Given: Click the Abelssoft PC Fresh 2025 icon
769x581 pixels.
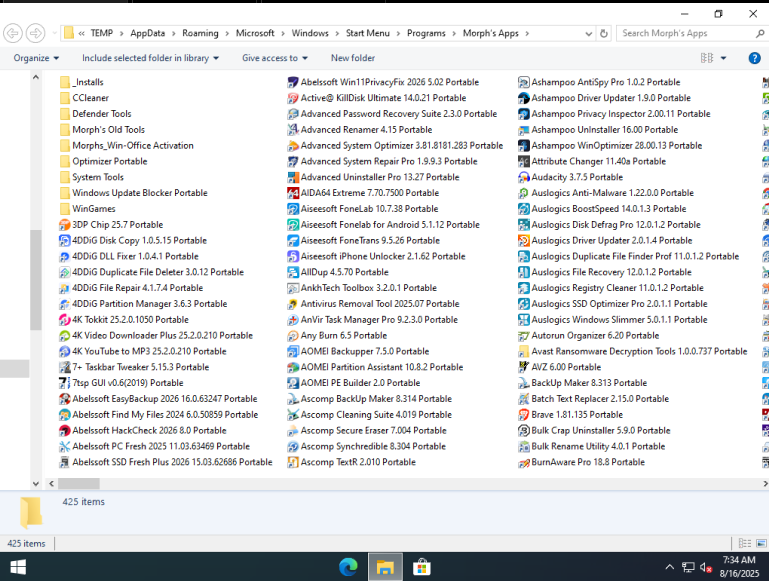Looking at the screenshot, I should click(x=64, y=447).
